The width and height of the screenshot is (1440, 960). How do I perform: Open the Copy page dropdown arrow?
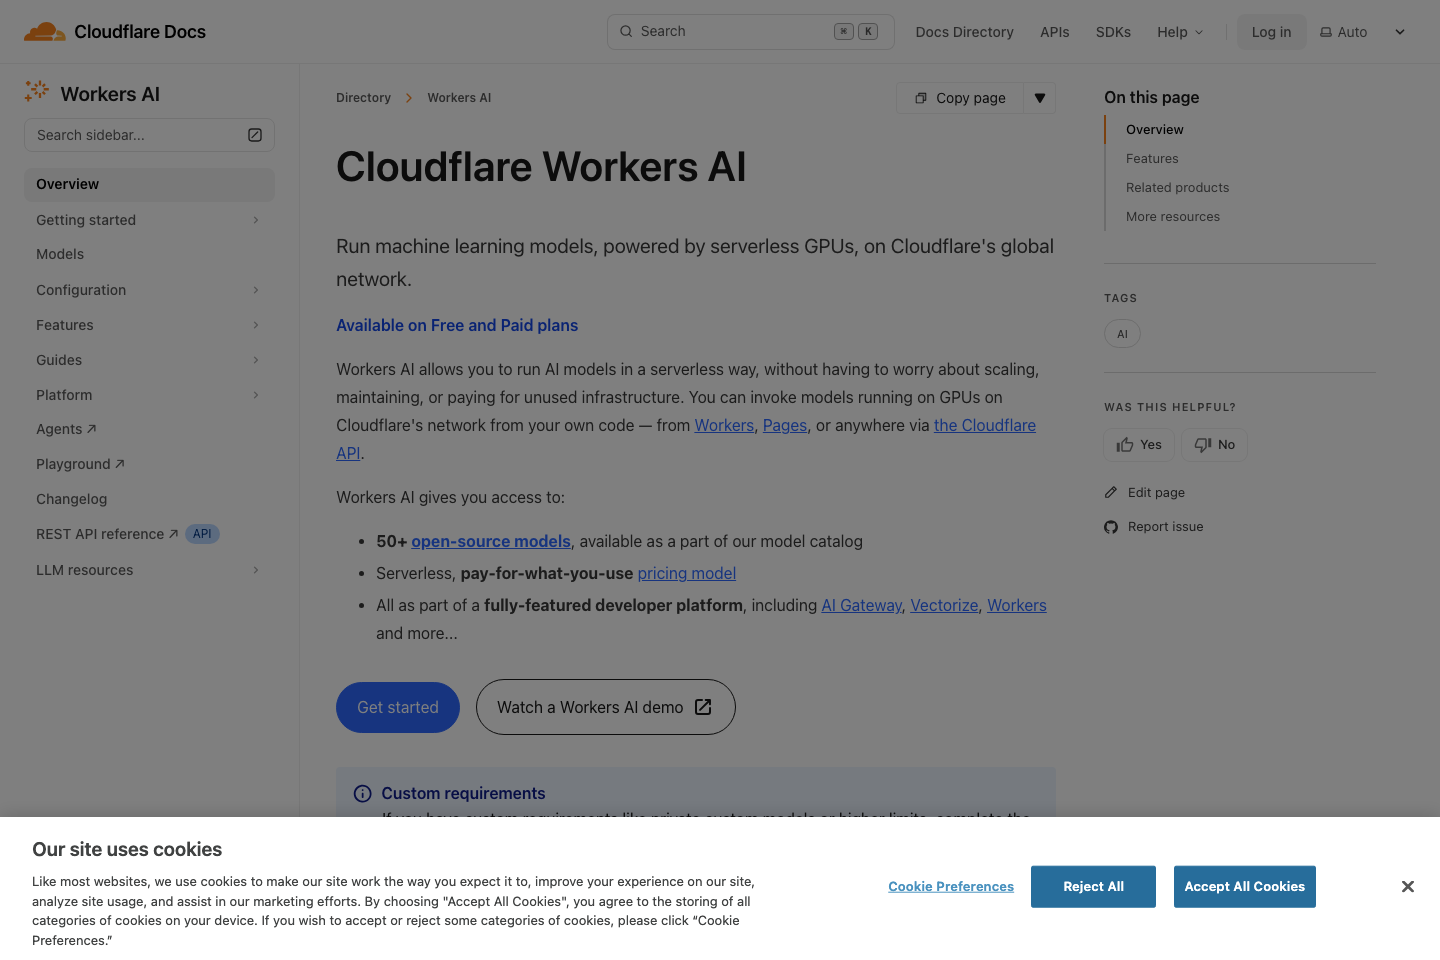[1040, 98]
